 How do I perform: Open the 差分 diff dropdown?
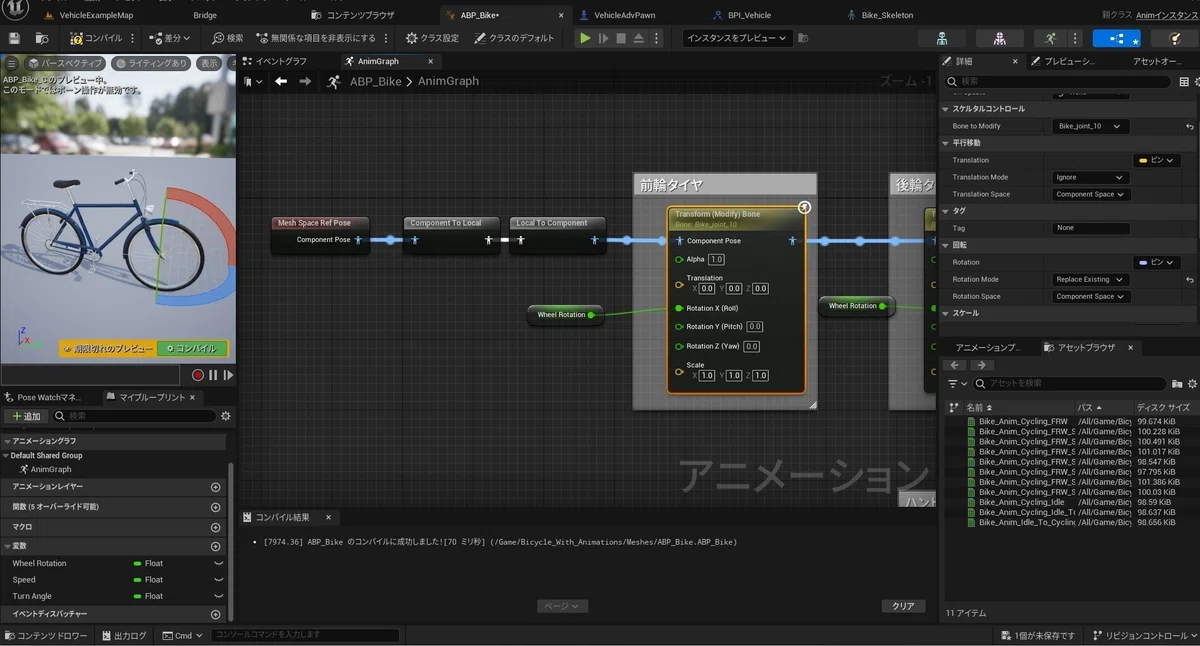coord(170,38)
